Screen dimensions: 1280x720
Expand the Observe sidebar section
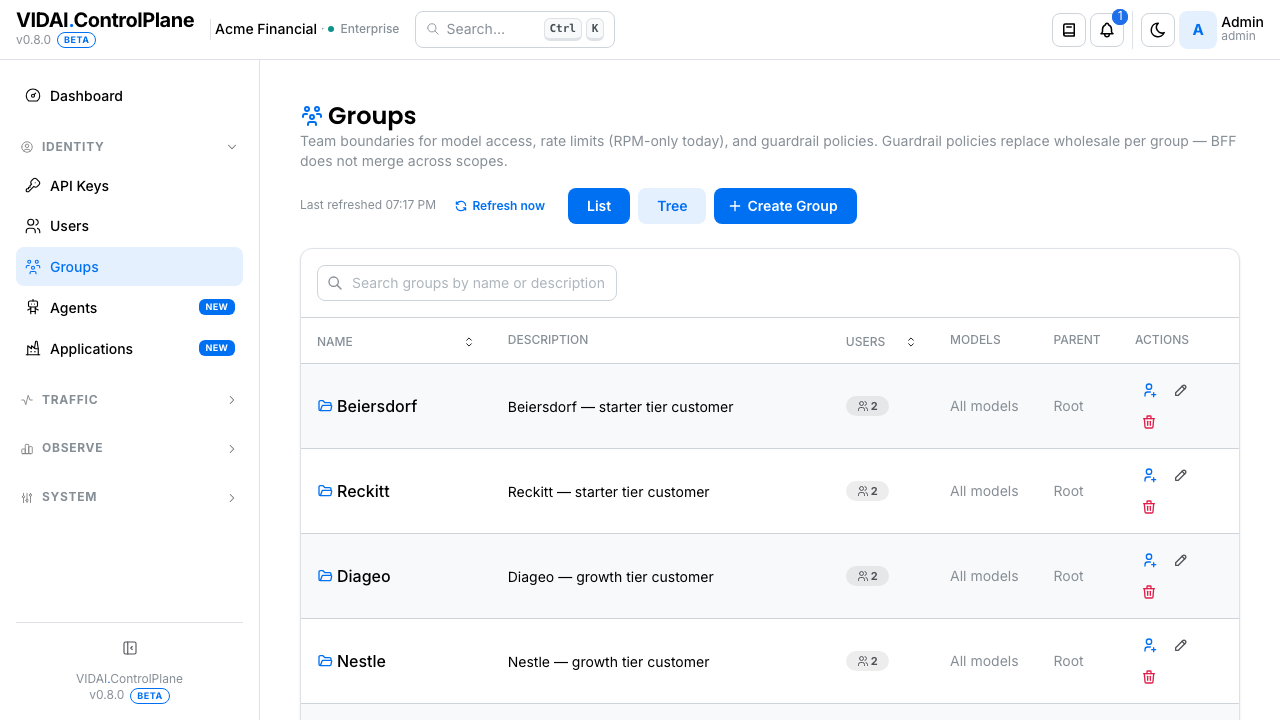[x=129, y=448]
